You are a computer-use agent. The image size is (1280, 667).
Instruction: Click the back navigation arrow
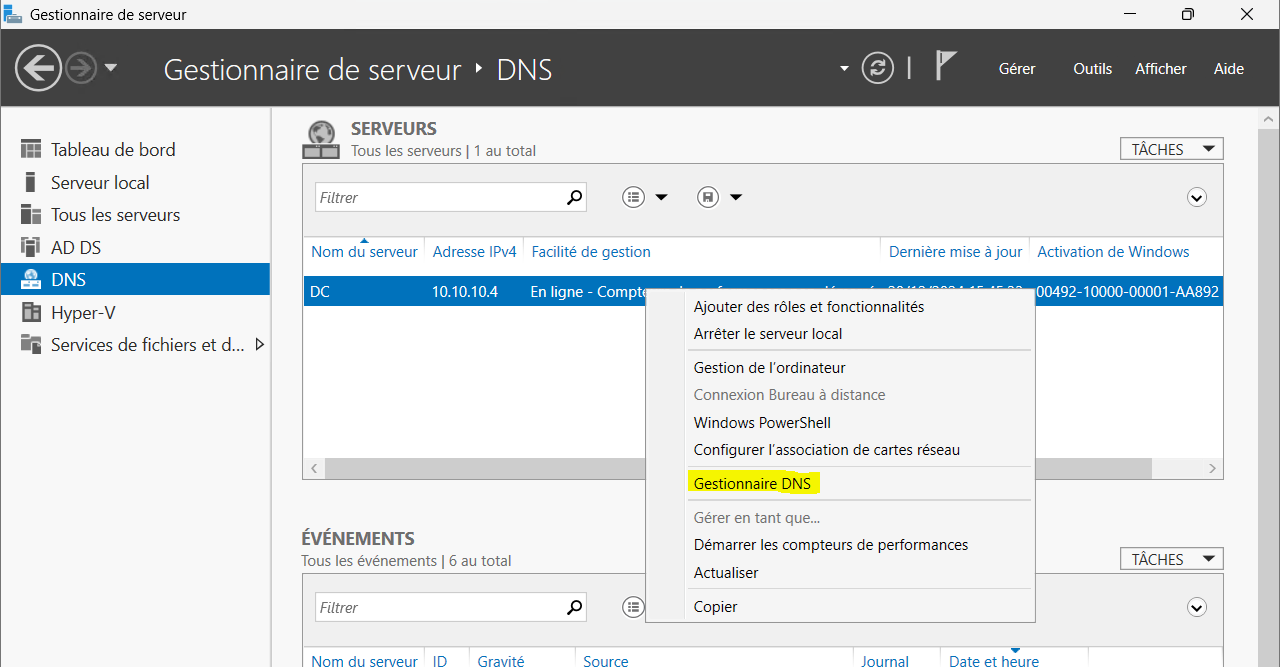pos(39,69)
